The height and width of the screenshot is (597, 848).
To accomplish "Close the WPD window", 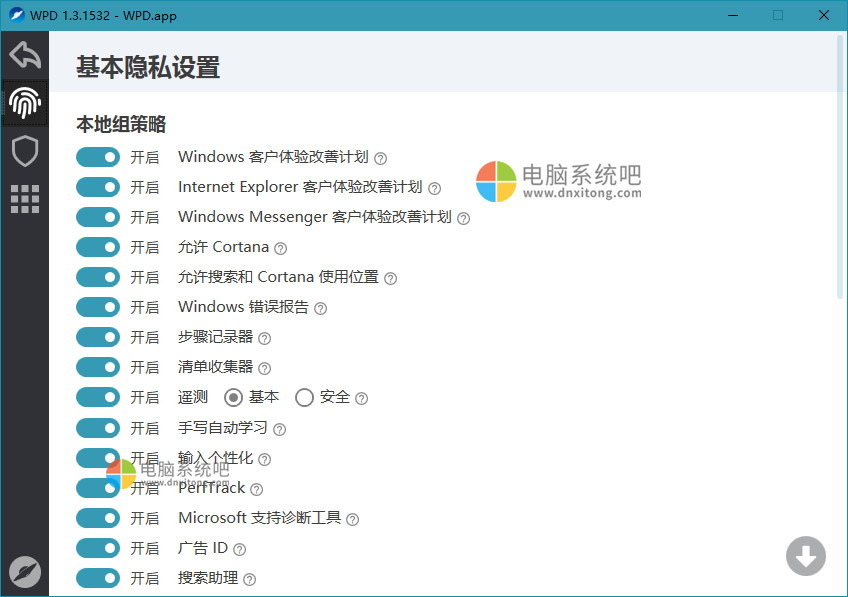I will click(x=824, y=15).
